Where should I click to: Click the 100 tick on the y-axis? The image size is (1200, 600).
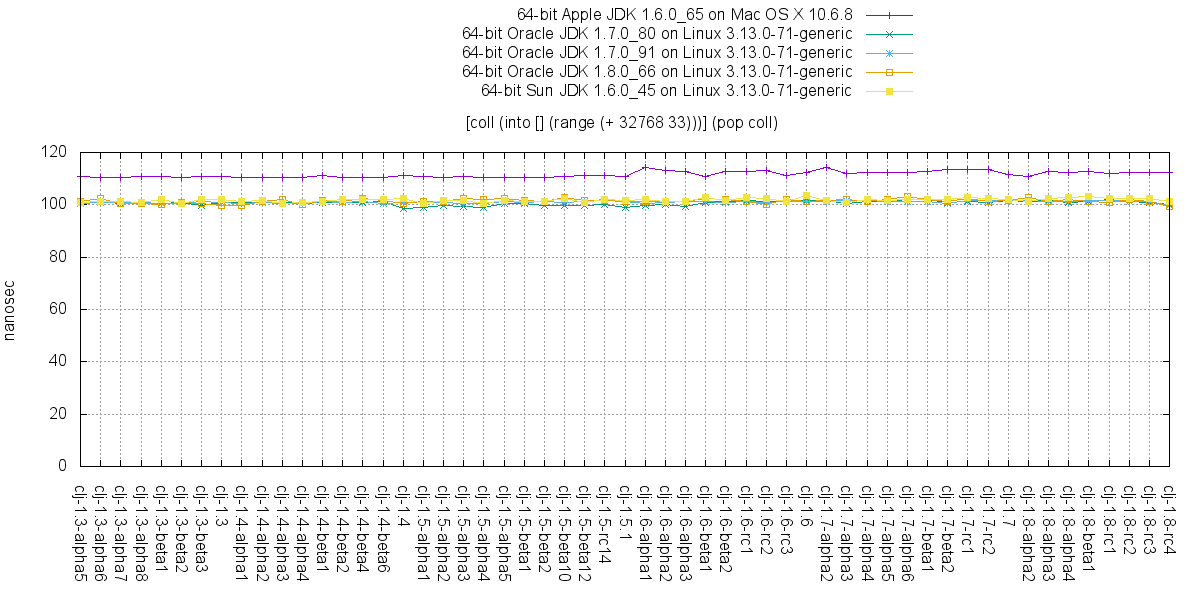54,205
